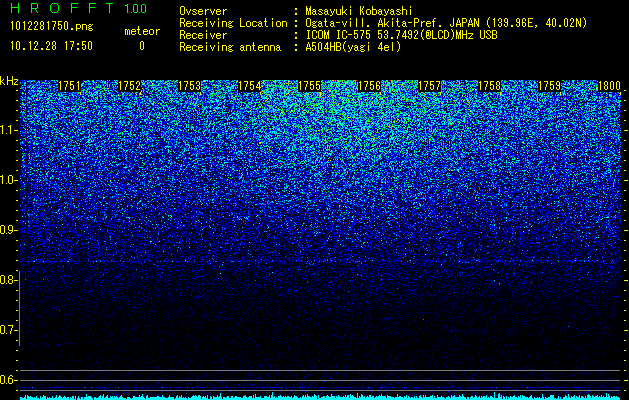
Task: Click the cyan signal level strip at bottom
Action: pyautogui.click(x=320, y=396)
